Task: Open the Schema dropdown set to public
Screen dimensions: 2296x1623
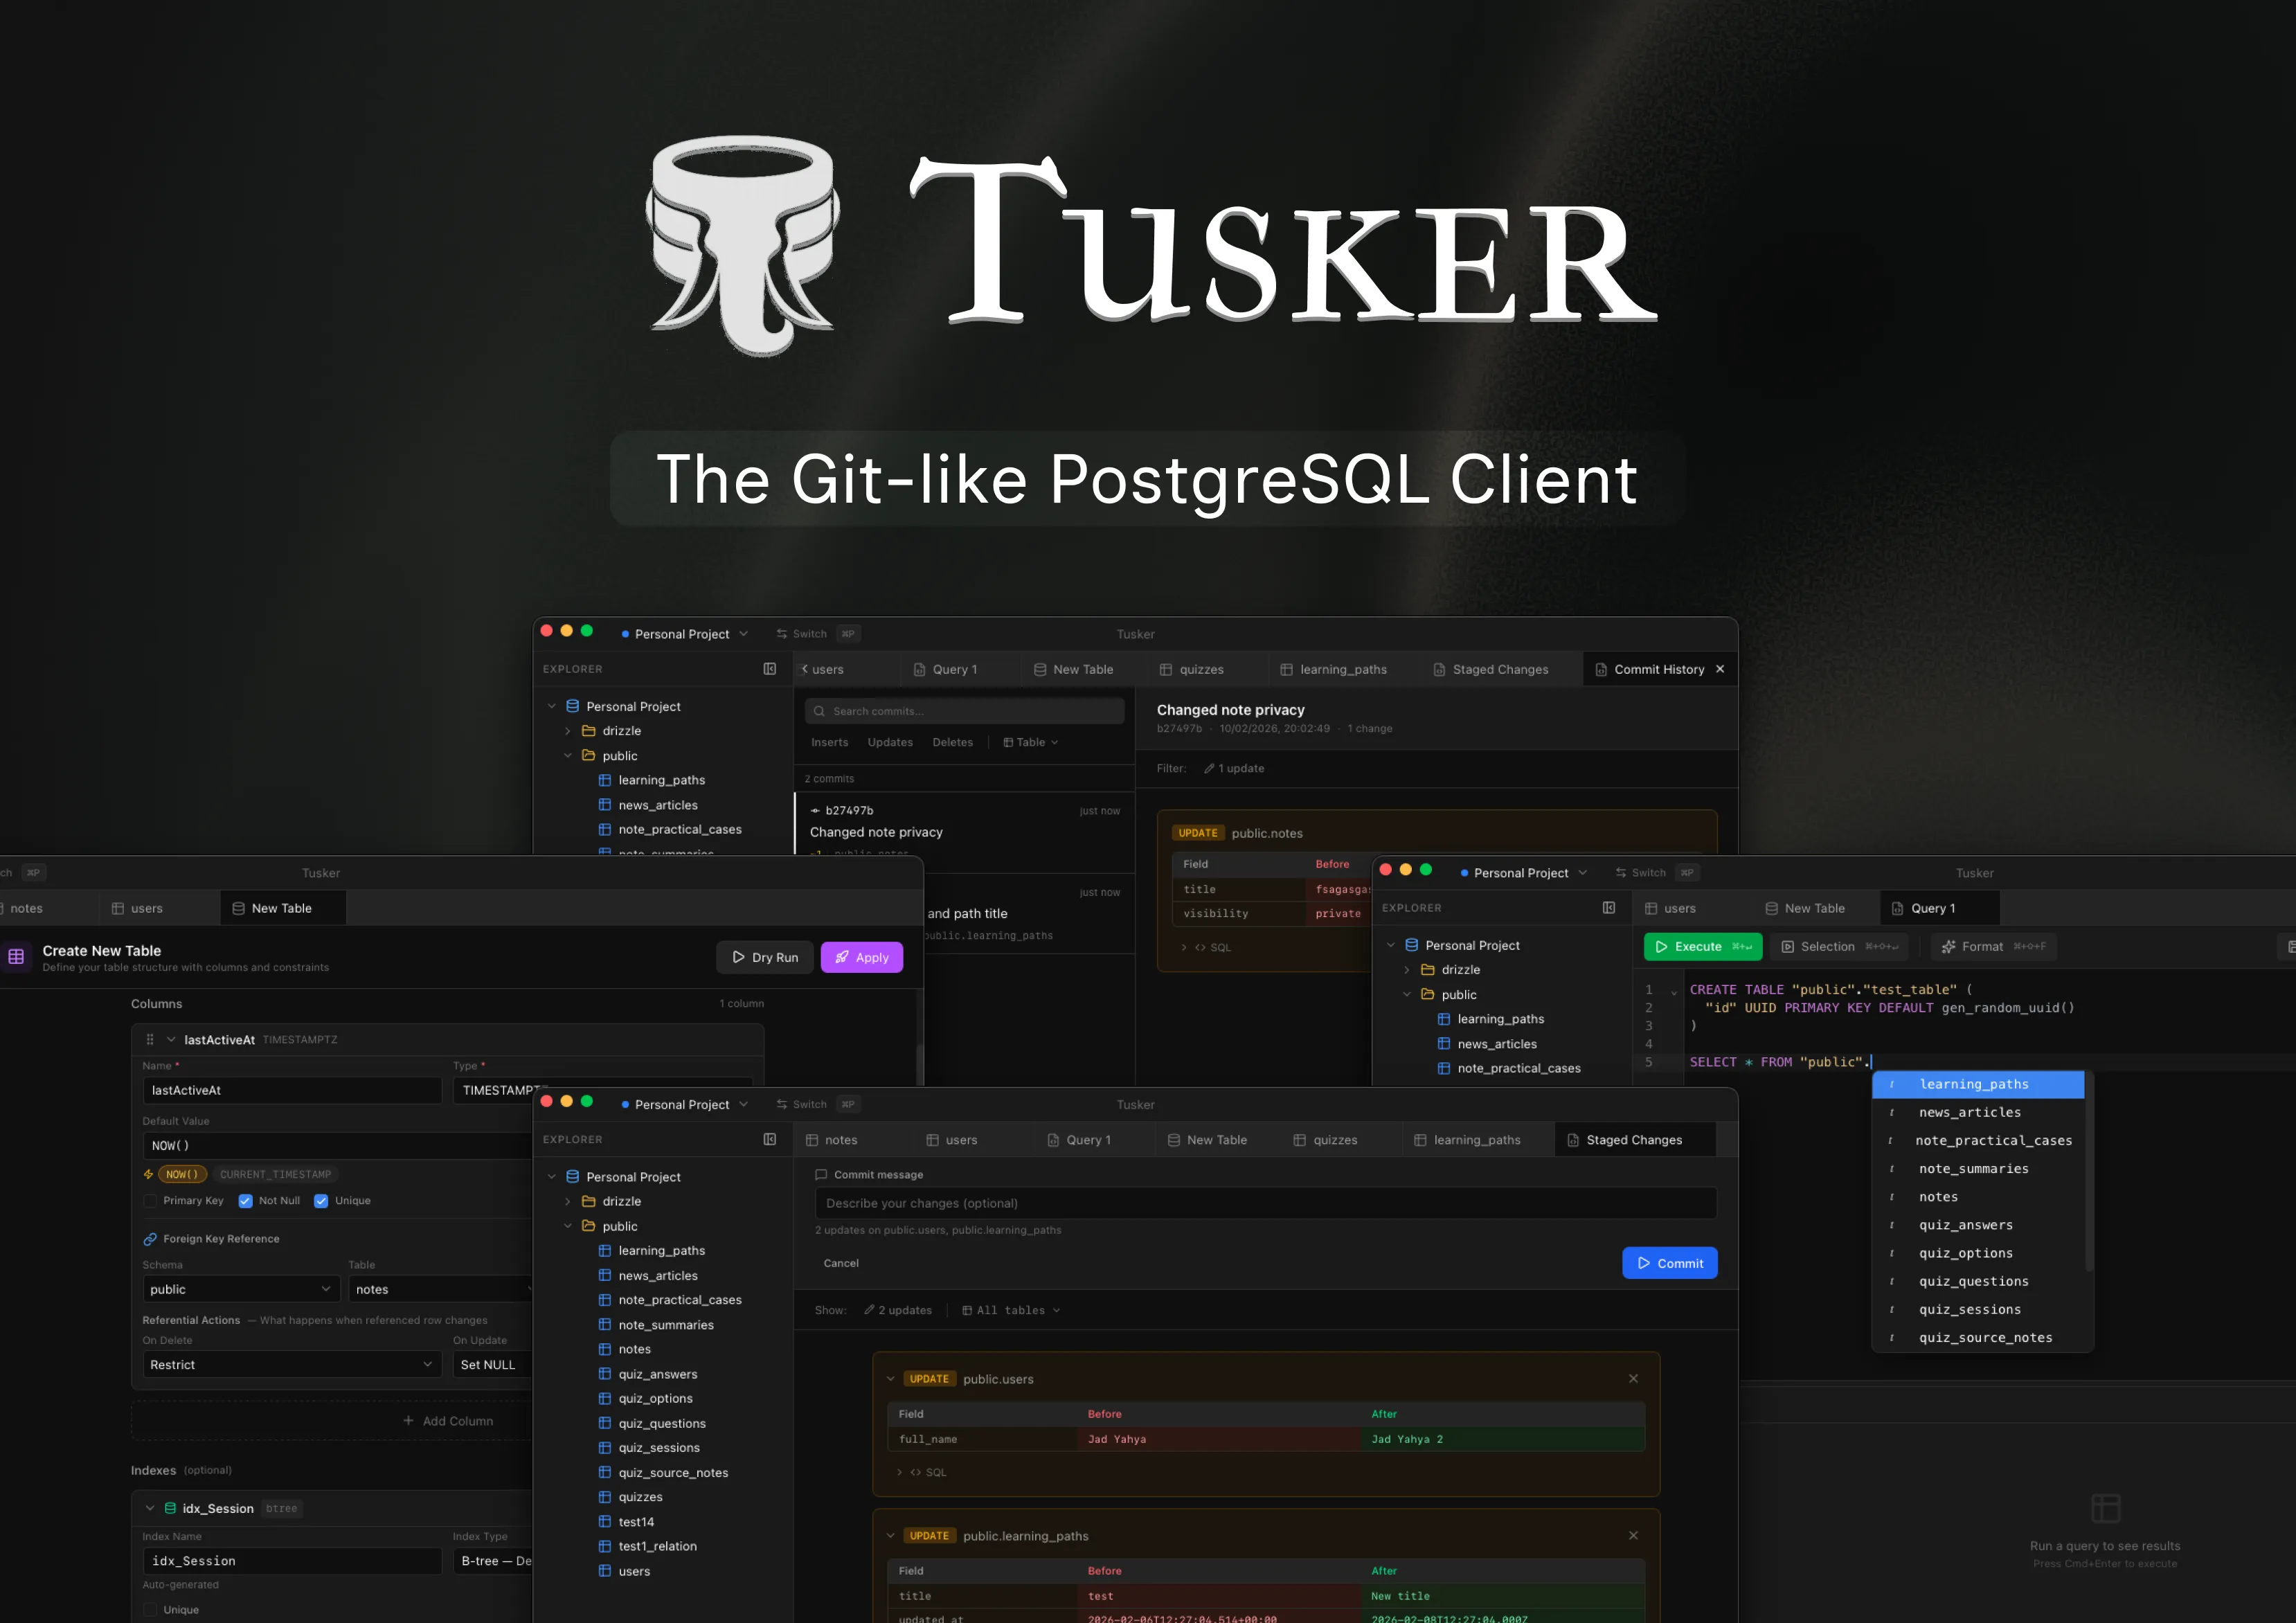Action: point(240,1289)
